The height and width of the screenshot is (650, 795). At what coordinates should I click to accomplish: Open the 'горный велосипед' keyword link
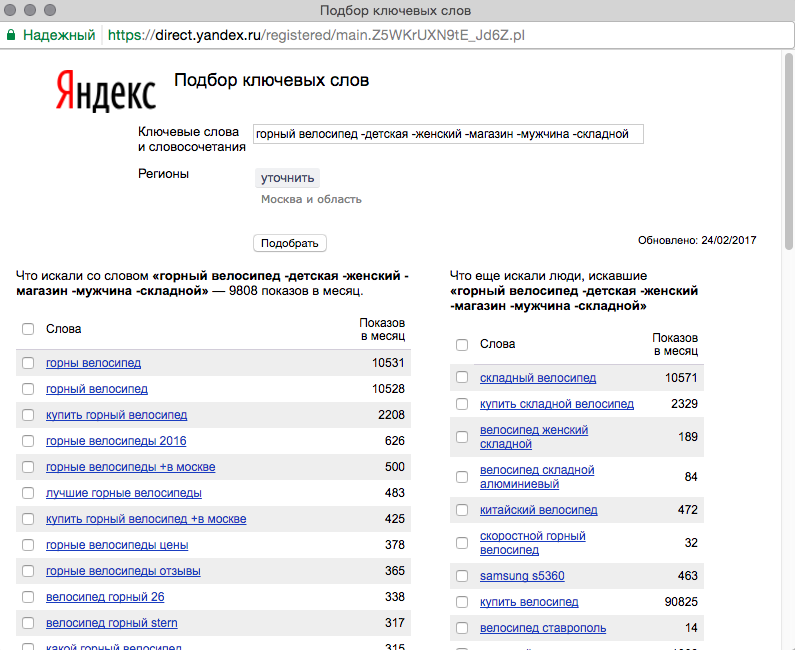pos(97,389)
